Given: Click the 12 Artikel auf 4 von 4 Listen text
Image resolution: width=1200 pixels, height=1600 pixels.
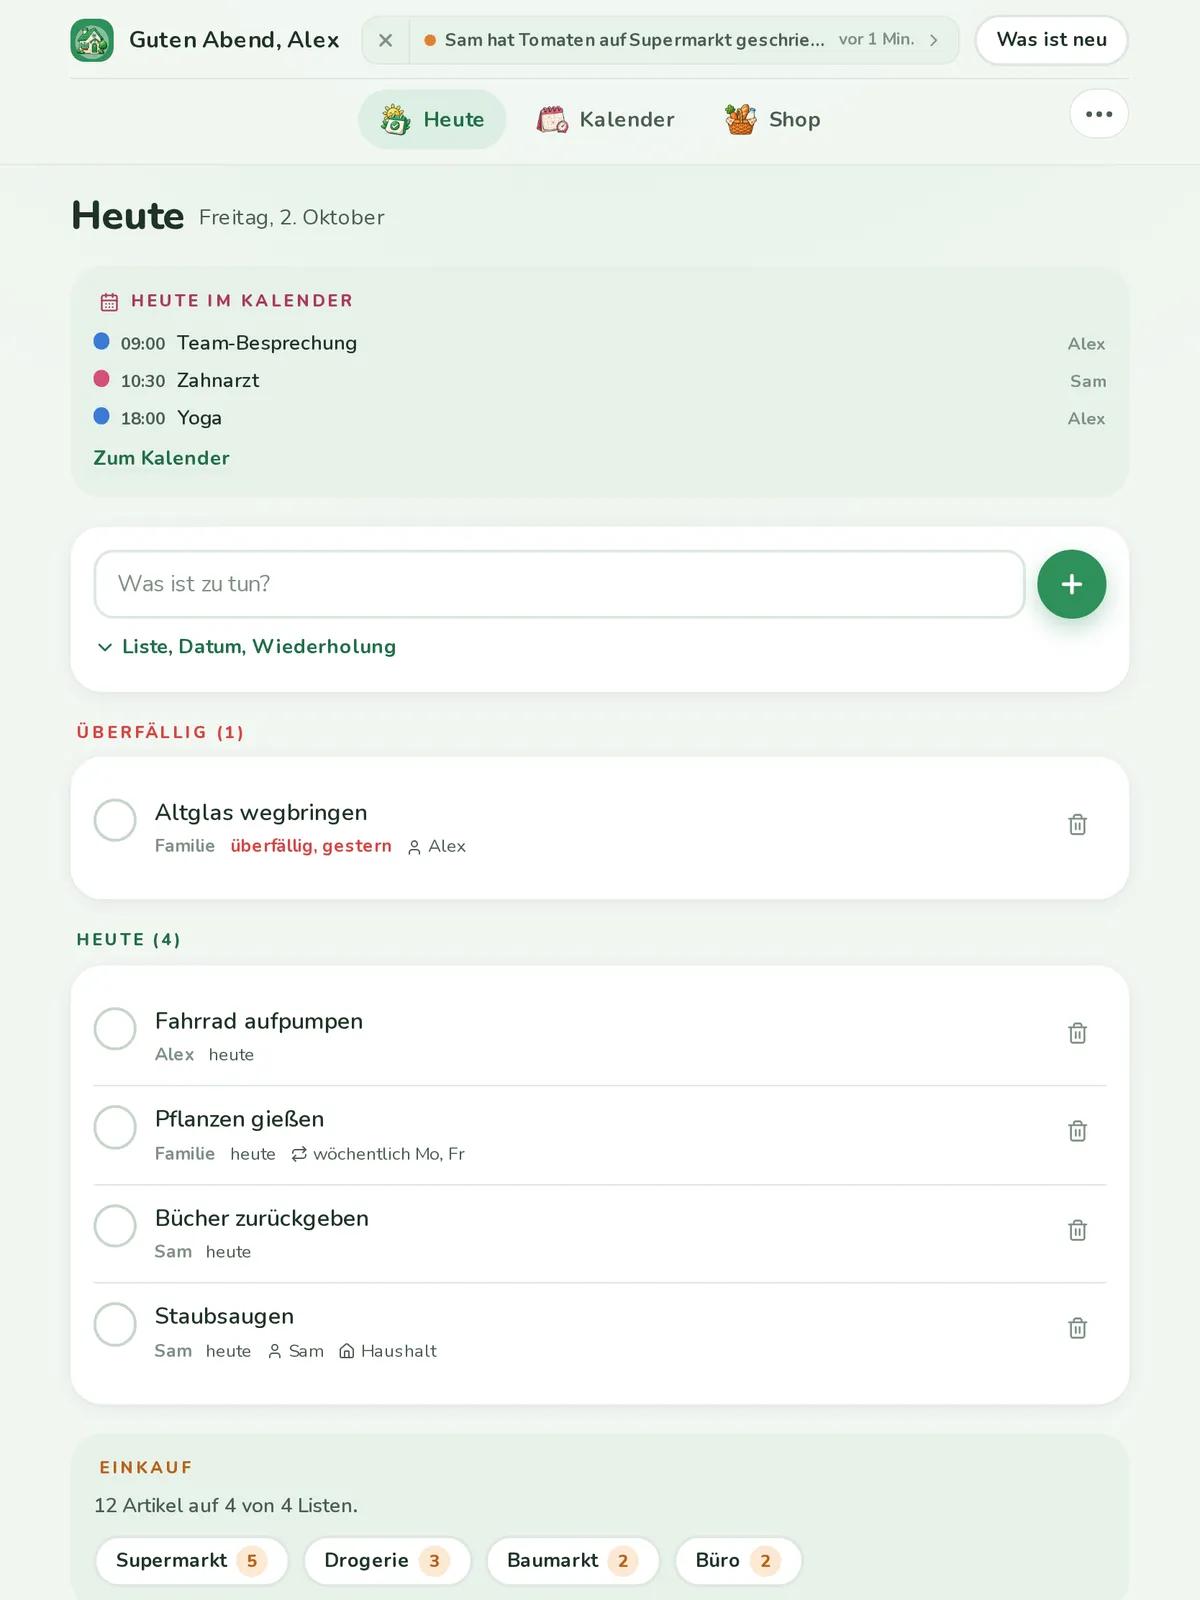Looking at the screenshot, I should 226,1506.
